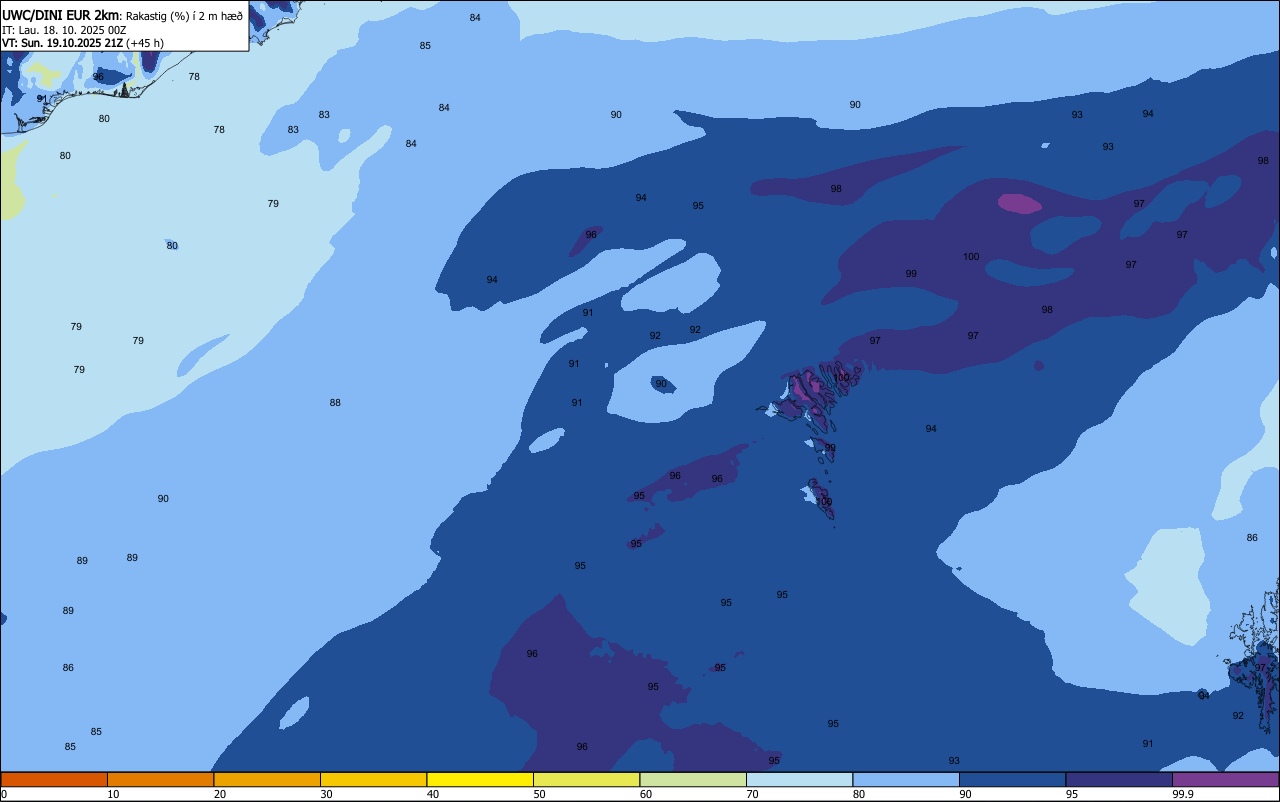Pick the amber 20–30 legend color segment

point(267,779)
